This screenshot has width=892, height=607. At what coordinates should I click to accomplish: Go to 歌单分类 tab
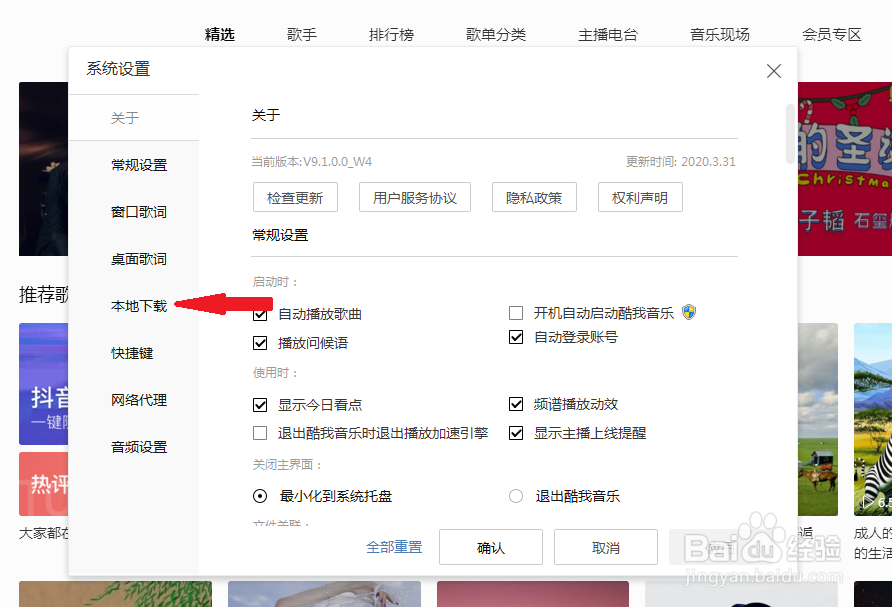(495, 35)
